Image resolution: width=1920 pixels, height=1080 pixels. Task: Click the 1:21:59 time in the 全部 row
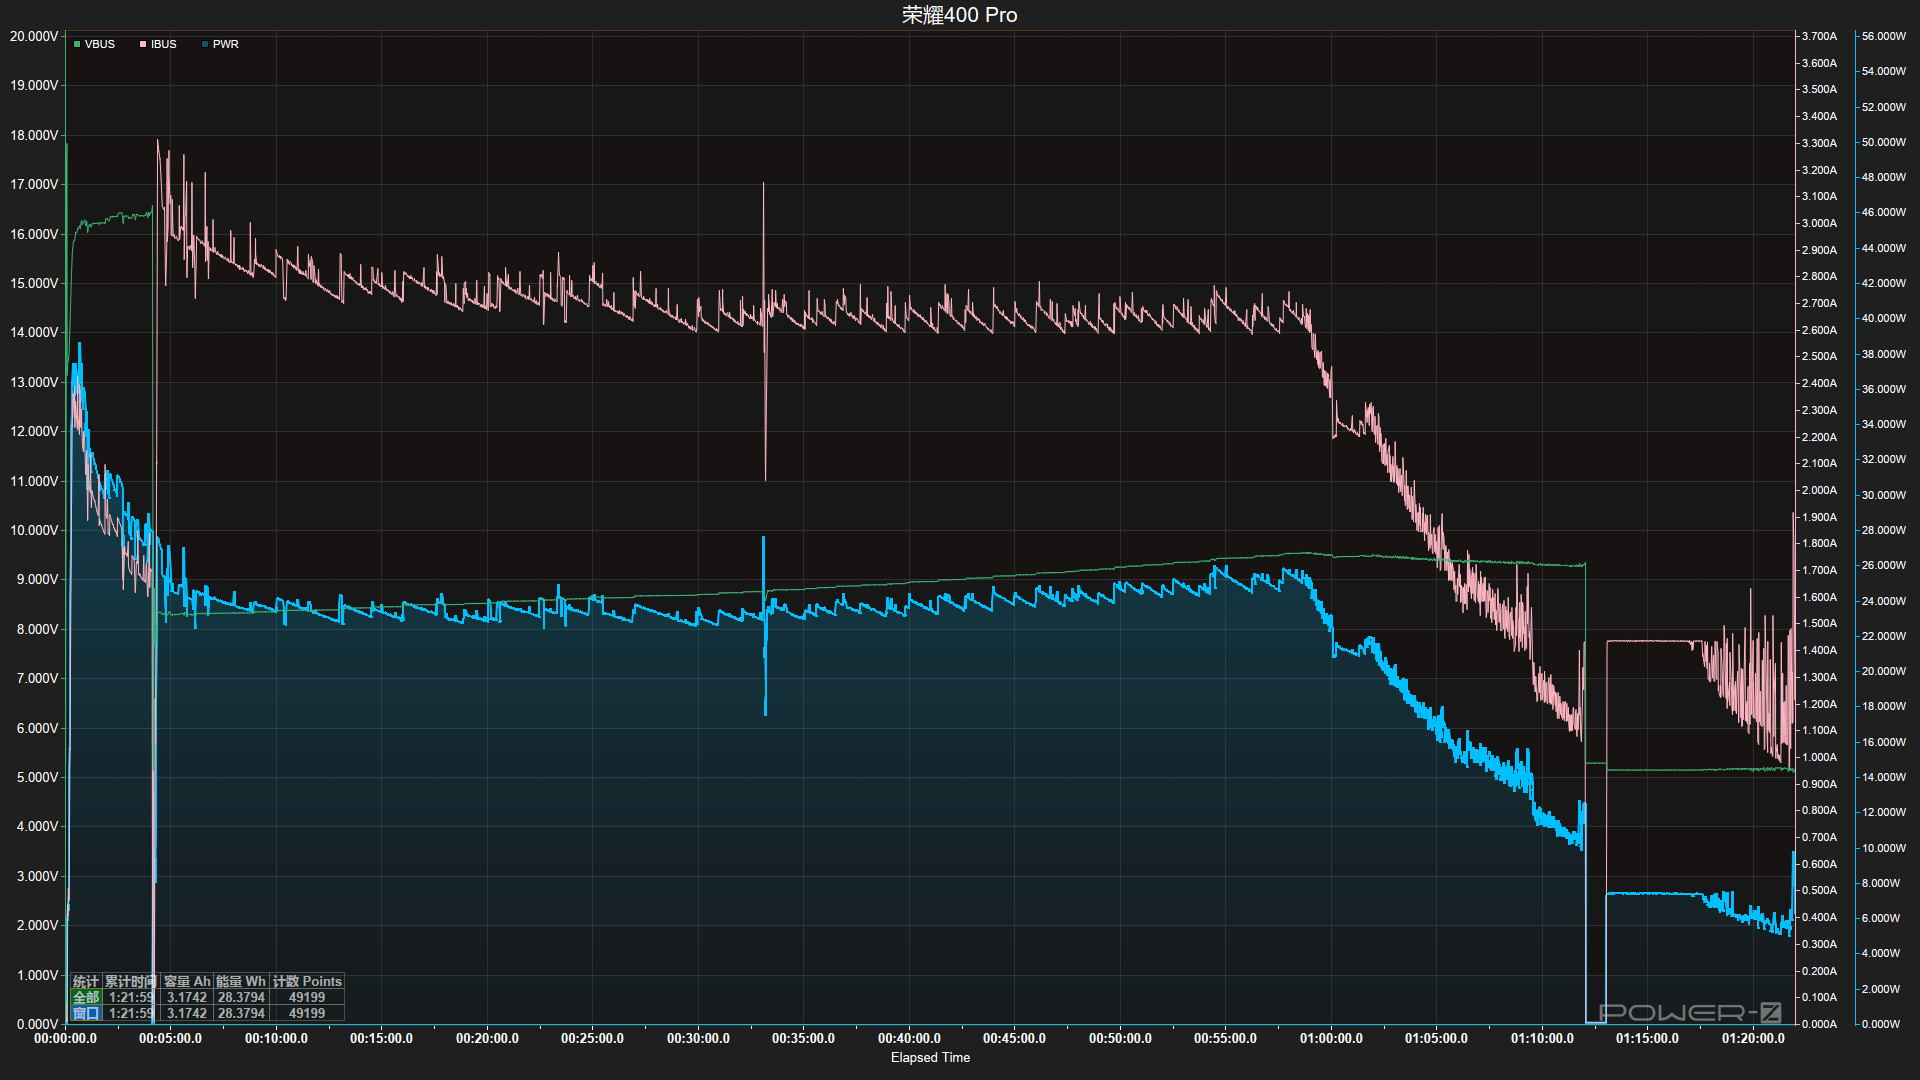coord(131,998)
